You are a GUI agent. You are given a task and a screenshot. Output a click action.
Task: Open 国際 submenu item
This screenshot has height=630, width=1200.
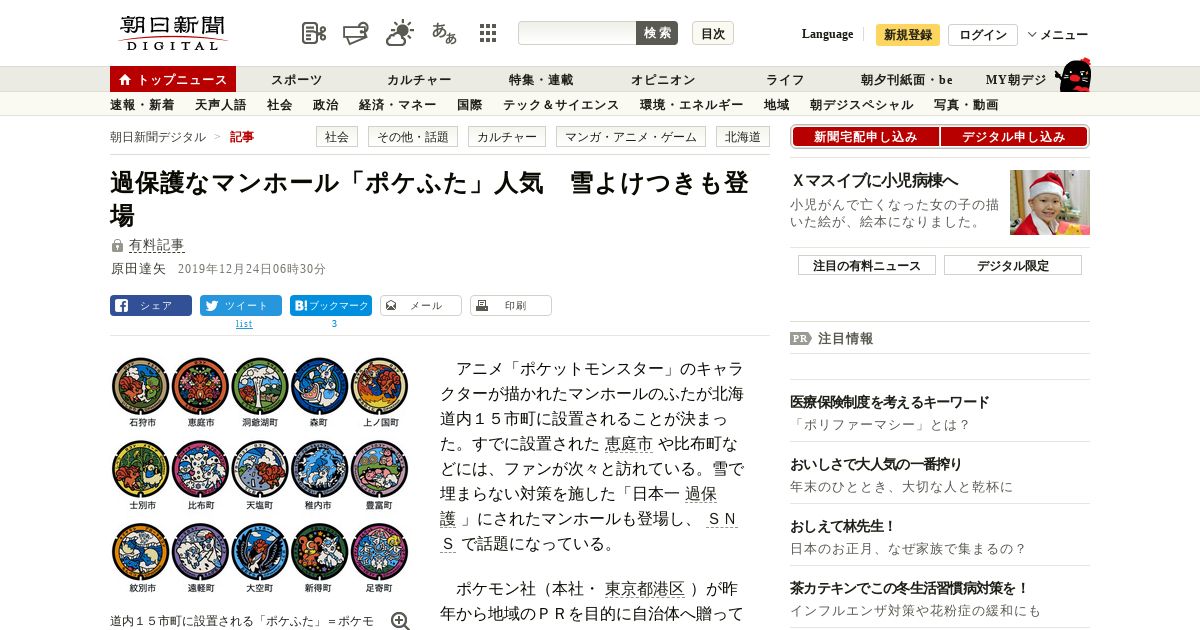[469, 104]
